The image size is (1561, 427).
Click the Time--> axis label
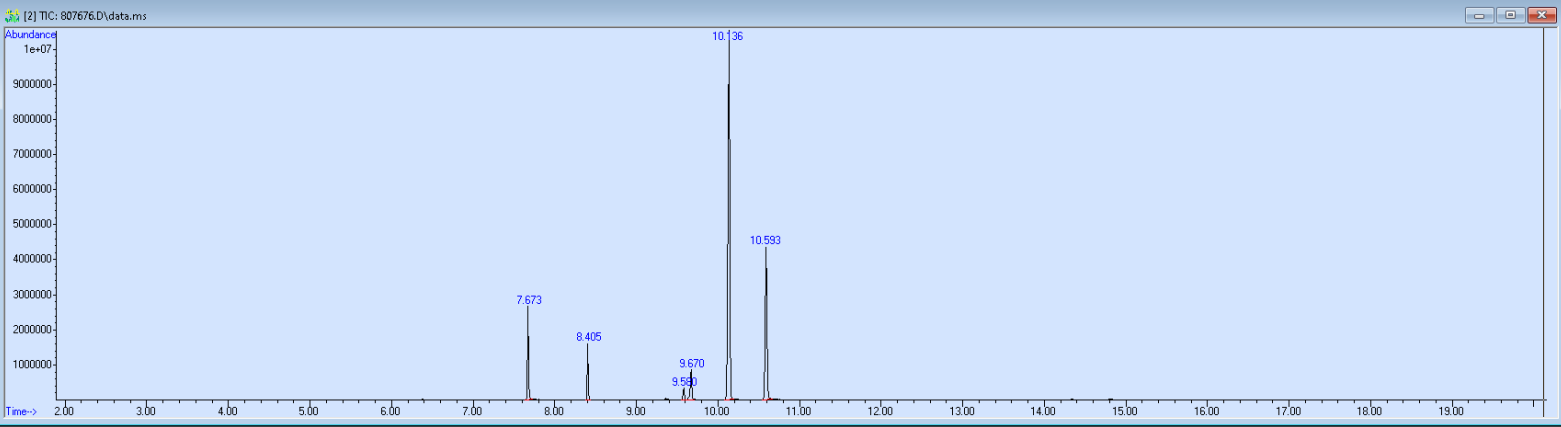point(21,411)
